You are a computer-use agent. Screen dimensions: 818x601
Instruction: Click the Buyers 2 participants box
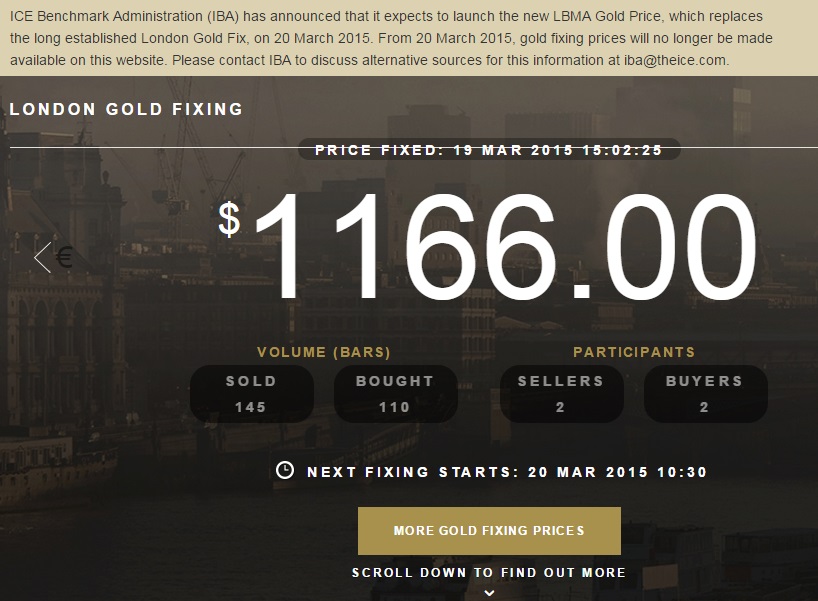pos(705,394)
